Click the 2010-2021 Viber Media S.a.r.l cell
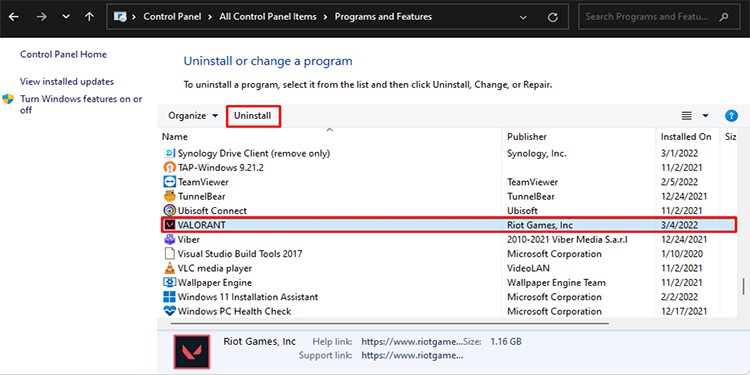This screenshot has height=375, width=750. [567, 240]
